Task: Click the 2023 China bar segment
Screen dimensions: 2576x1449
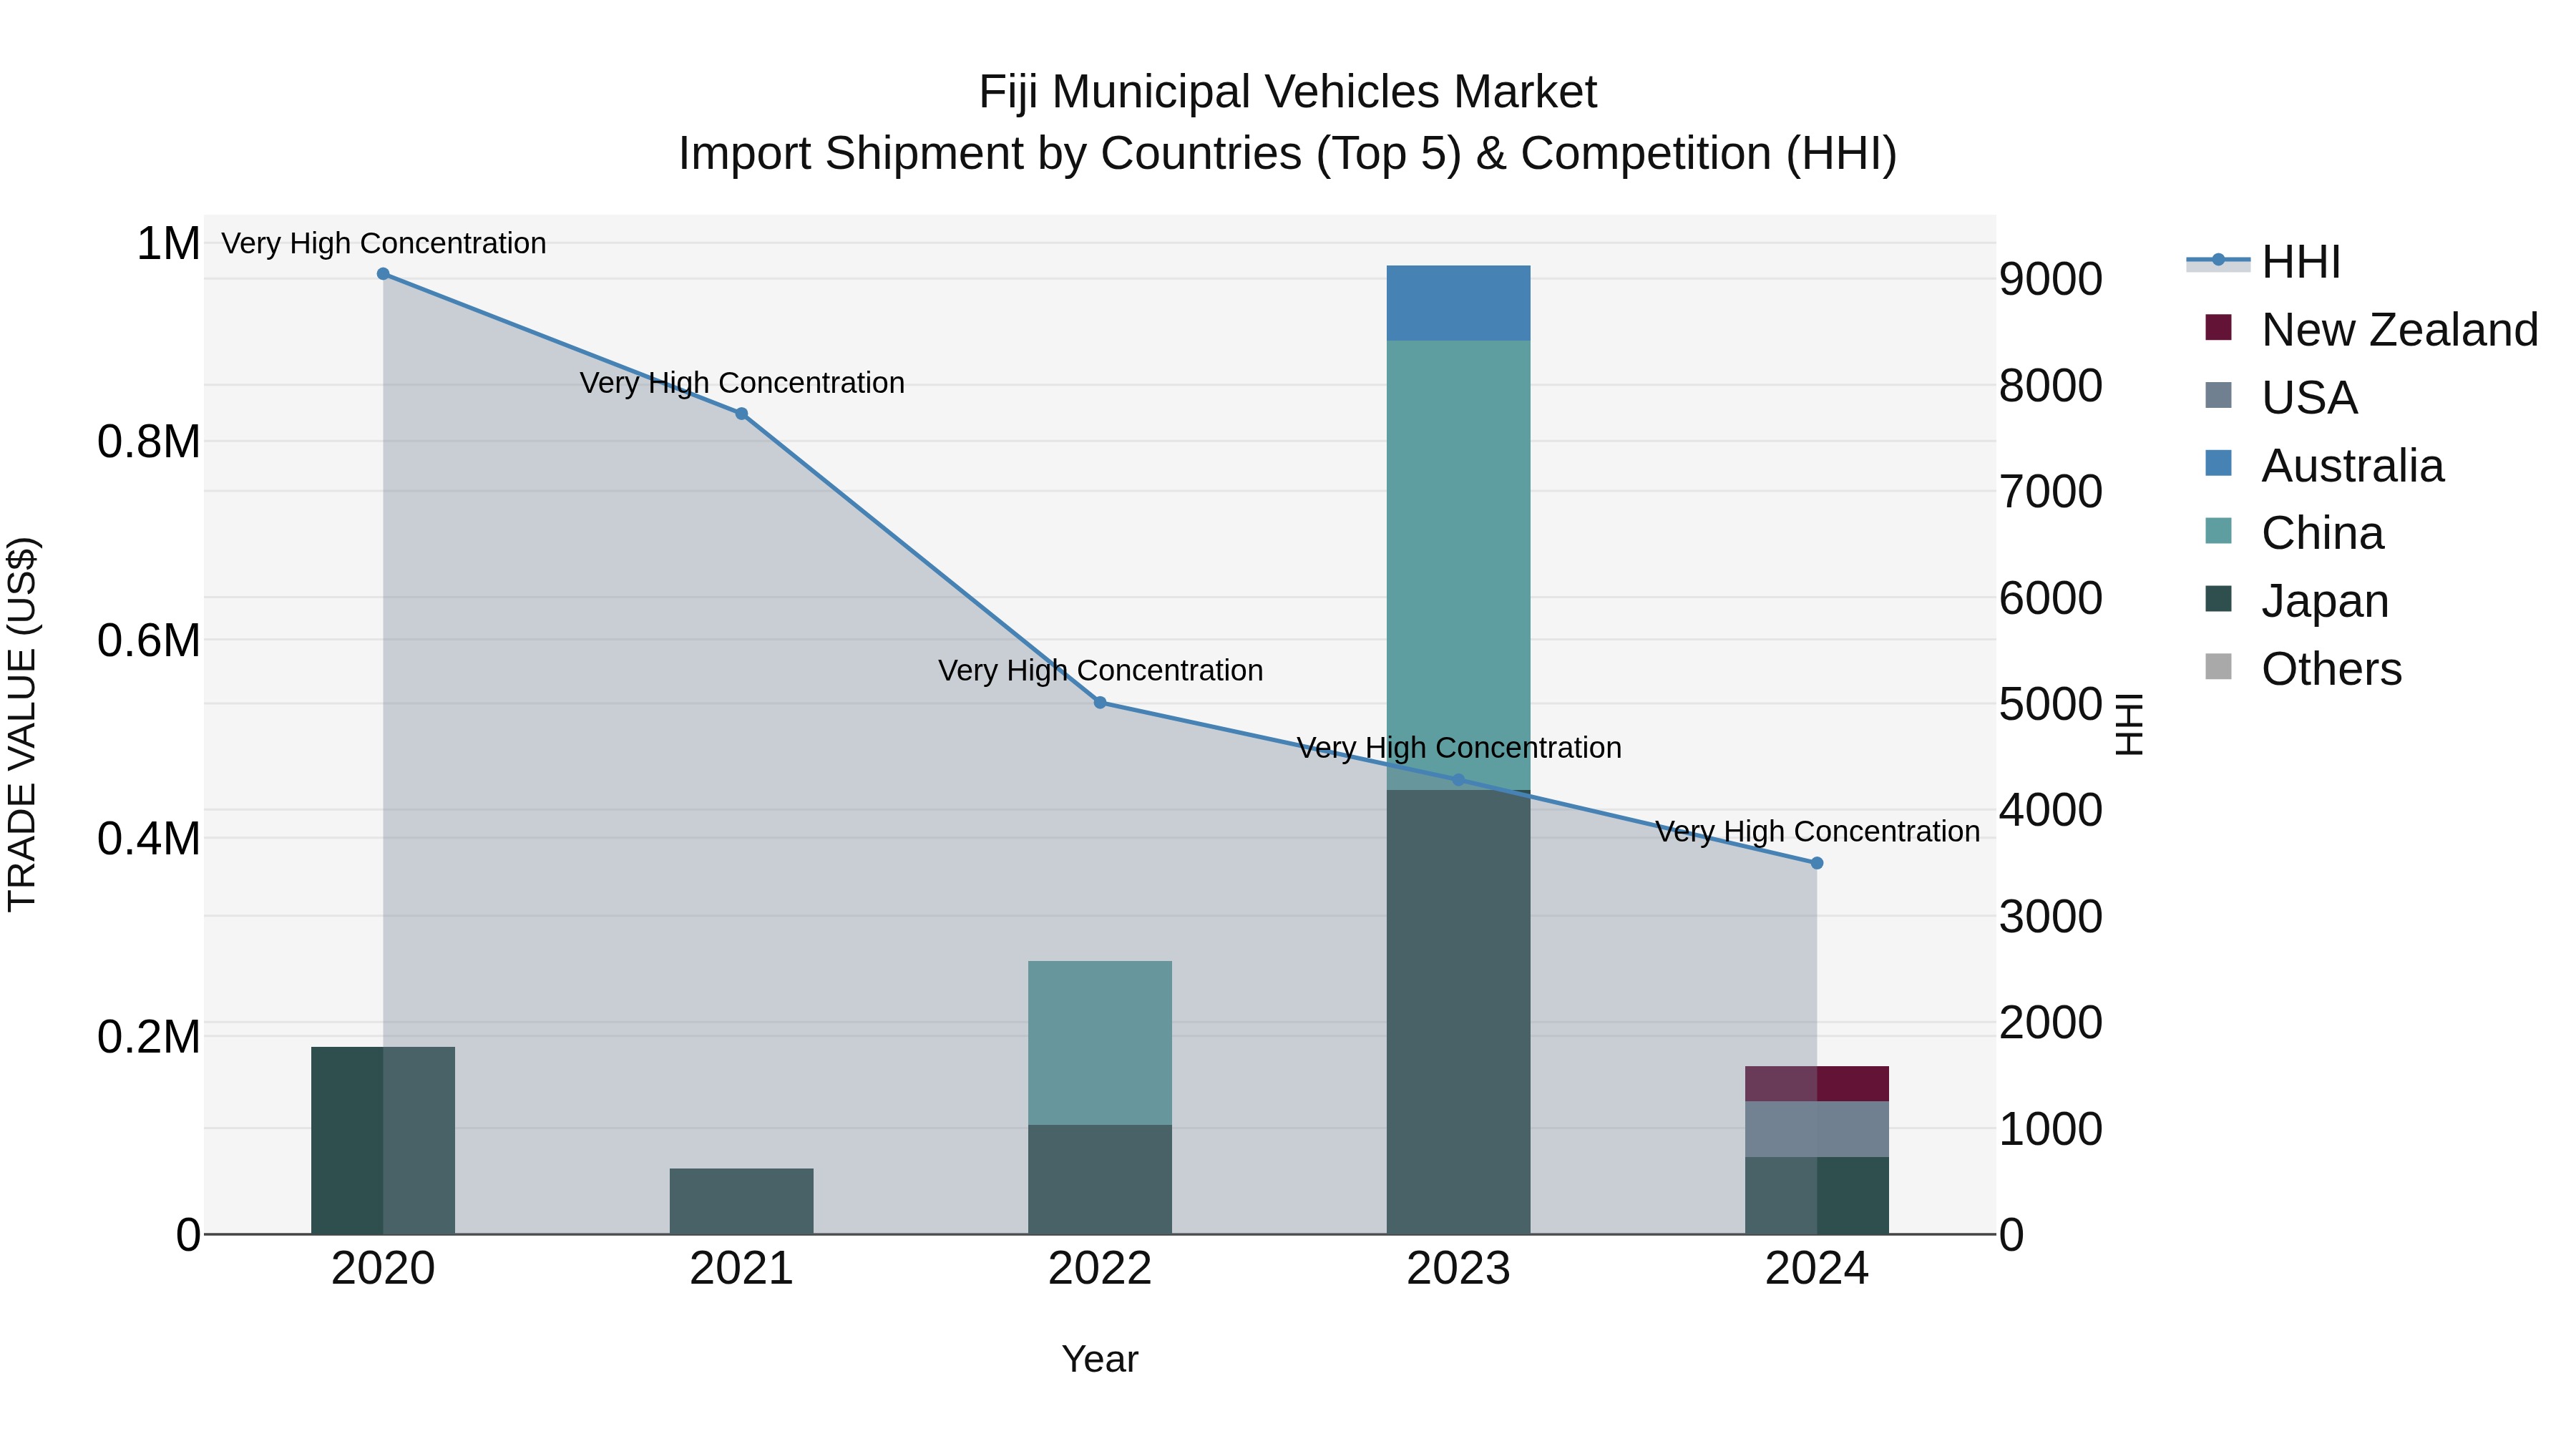Action: [x=1458, y=565]
